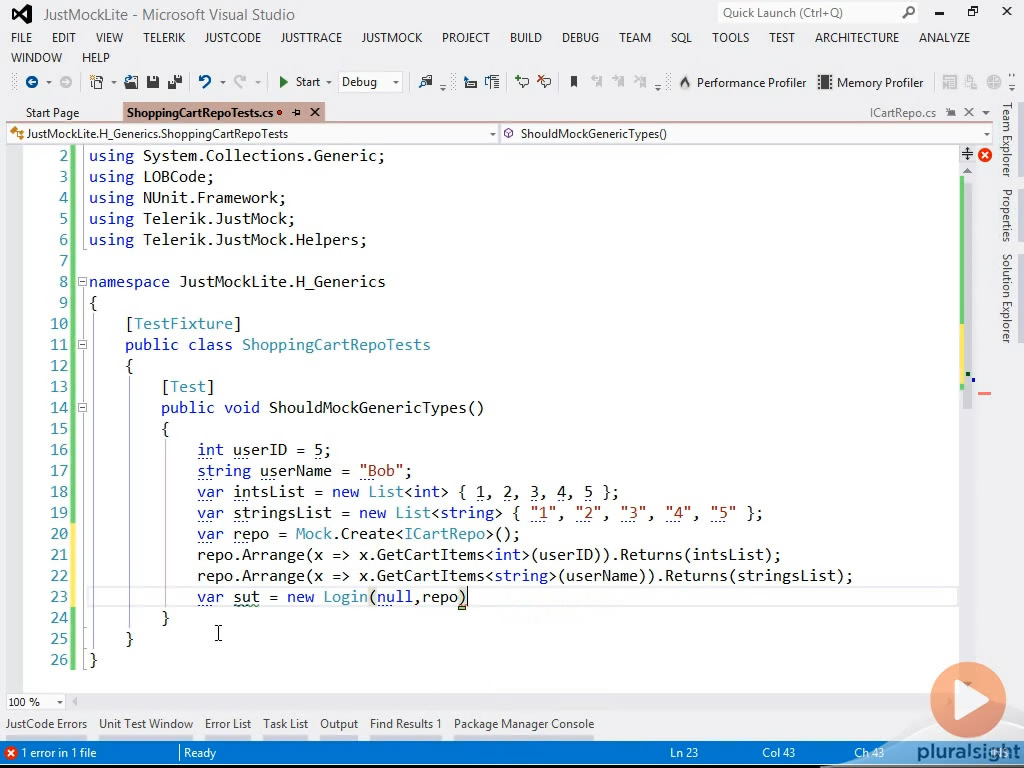Click the Save All toolbar icon
Screen dimensions: 1024x768
pos(175,82)
